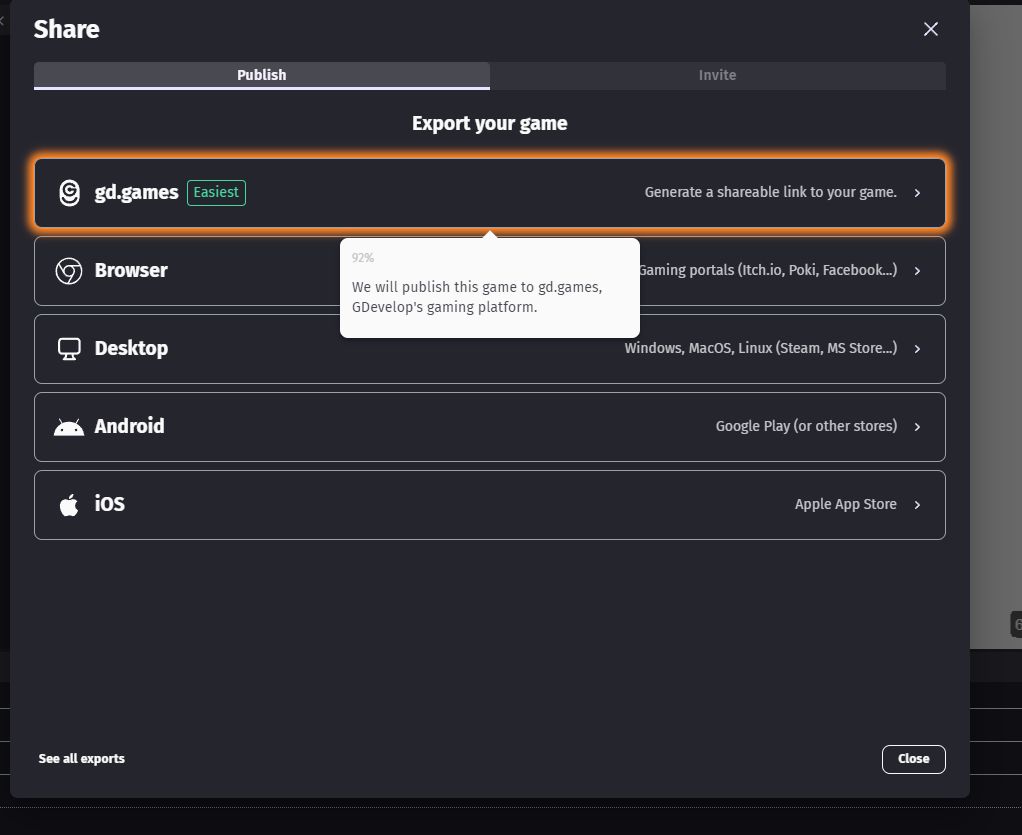Image resolution: width=1022 pixels, height=835 pixels.
Task: Pick the Desktop export for Steam
Action: (x=490, y=348)
